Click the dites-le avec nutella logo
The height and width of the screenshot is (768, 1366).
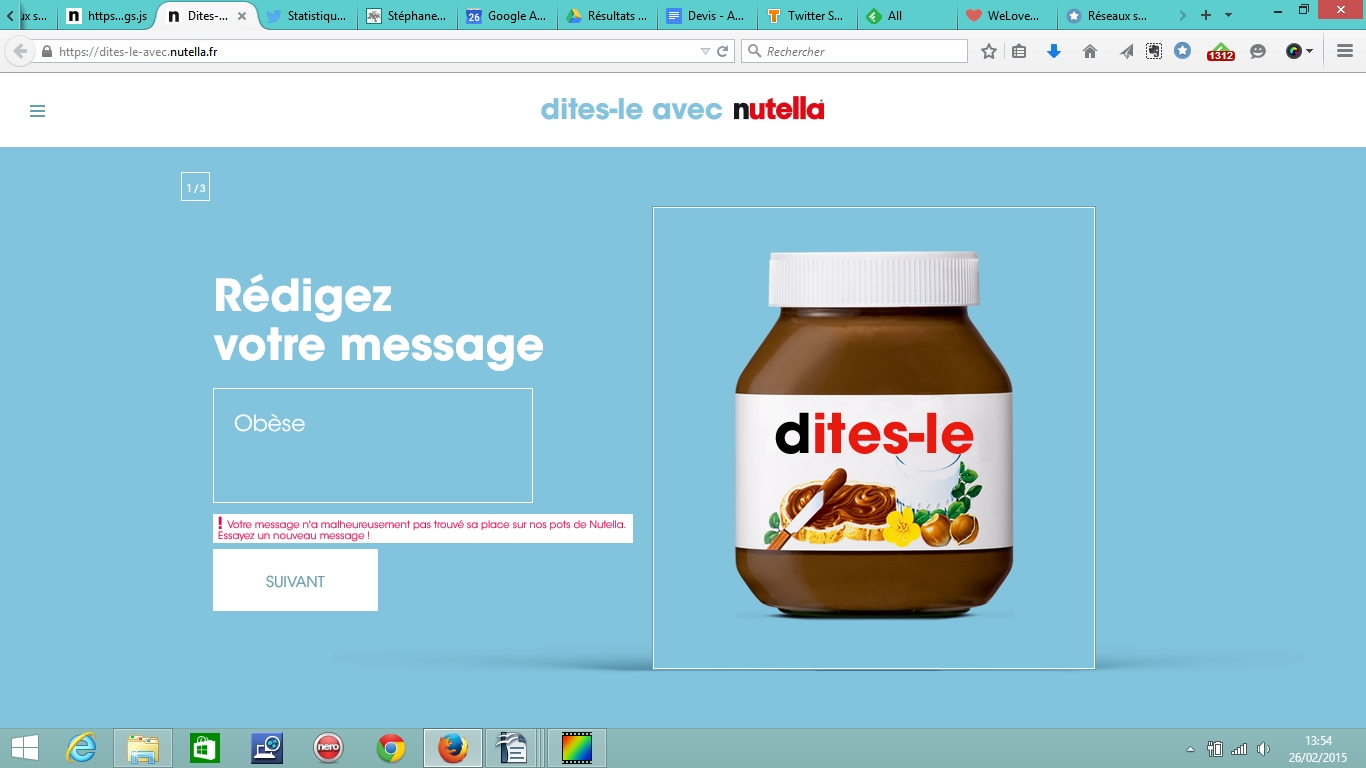[x=683, y=109]
